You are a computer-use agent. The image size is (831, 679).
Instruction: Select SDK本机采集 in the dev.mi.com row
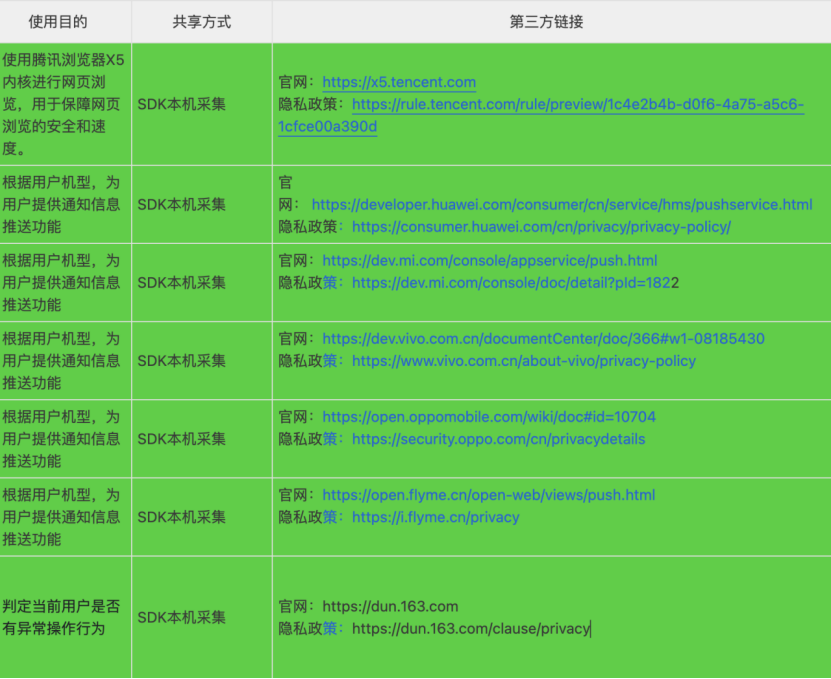tap(182, 283)
